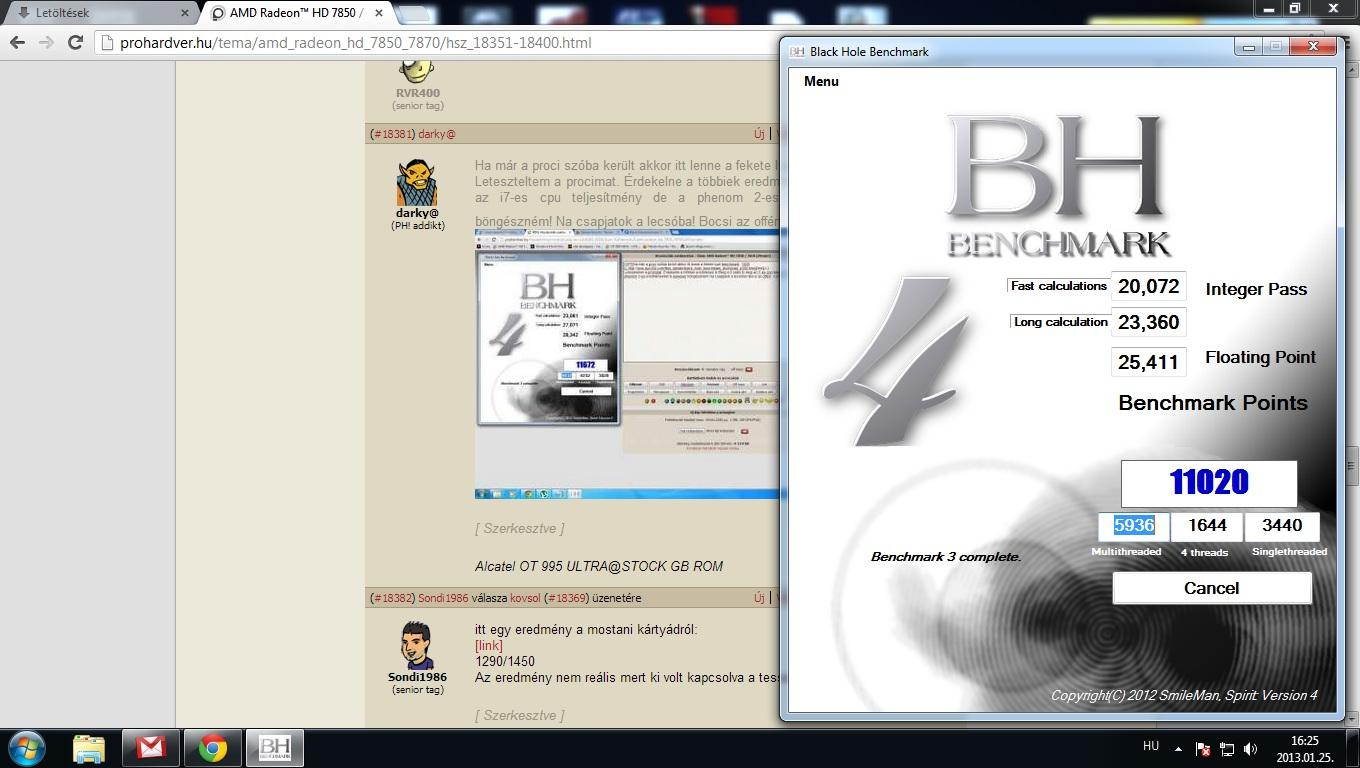Open darky@ link in post #18381 header
1360x768 pixels.
[x=437, y=134]
